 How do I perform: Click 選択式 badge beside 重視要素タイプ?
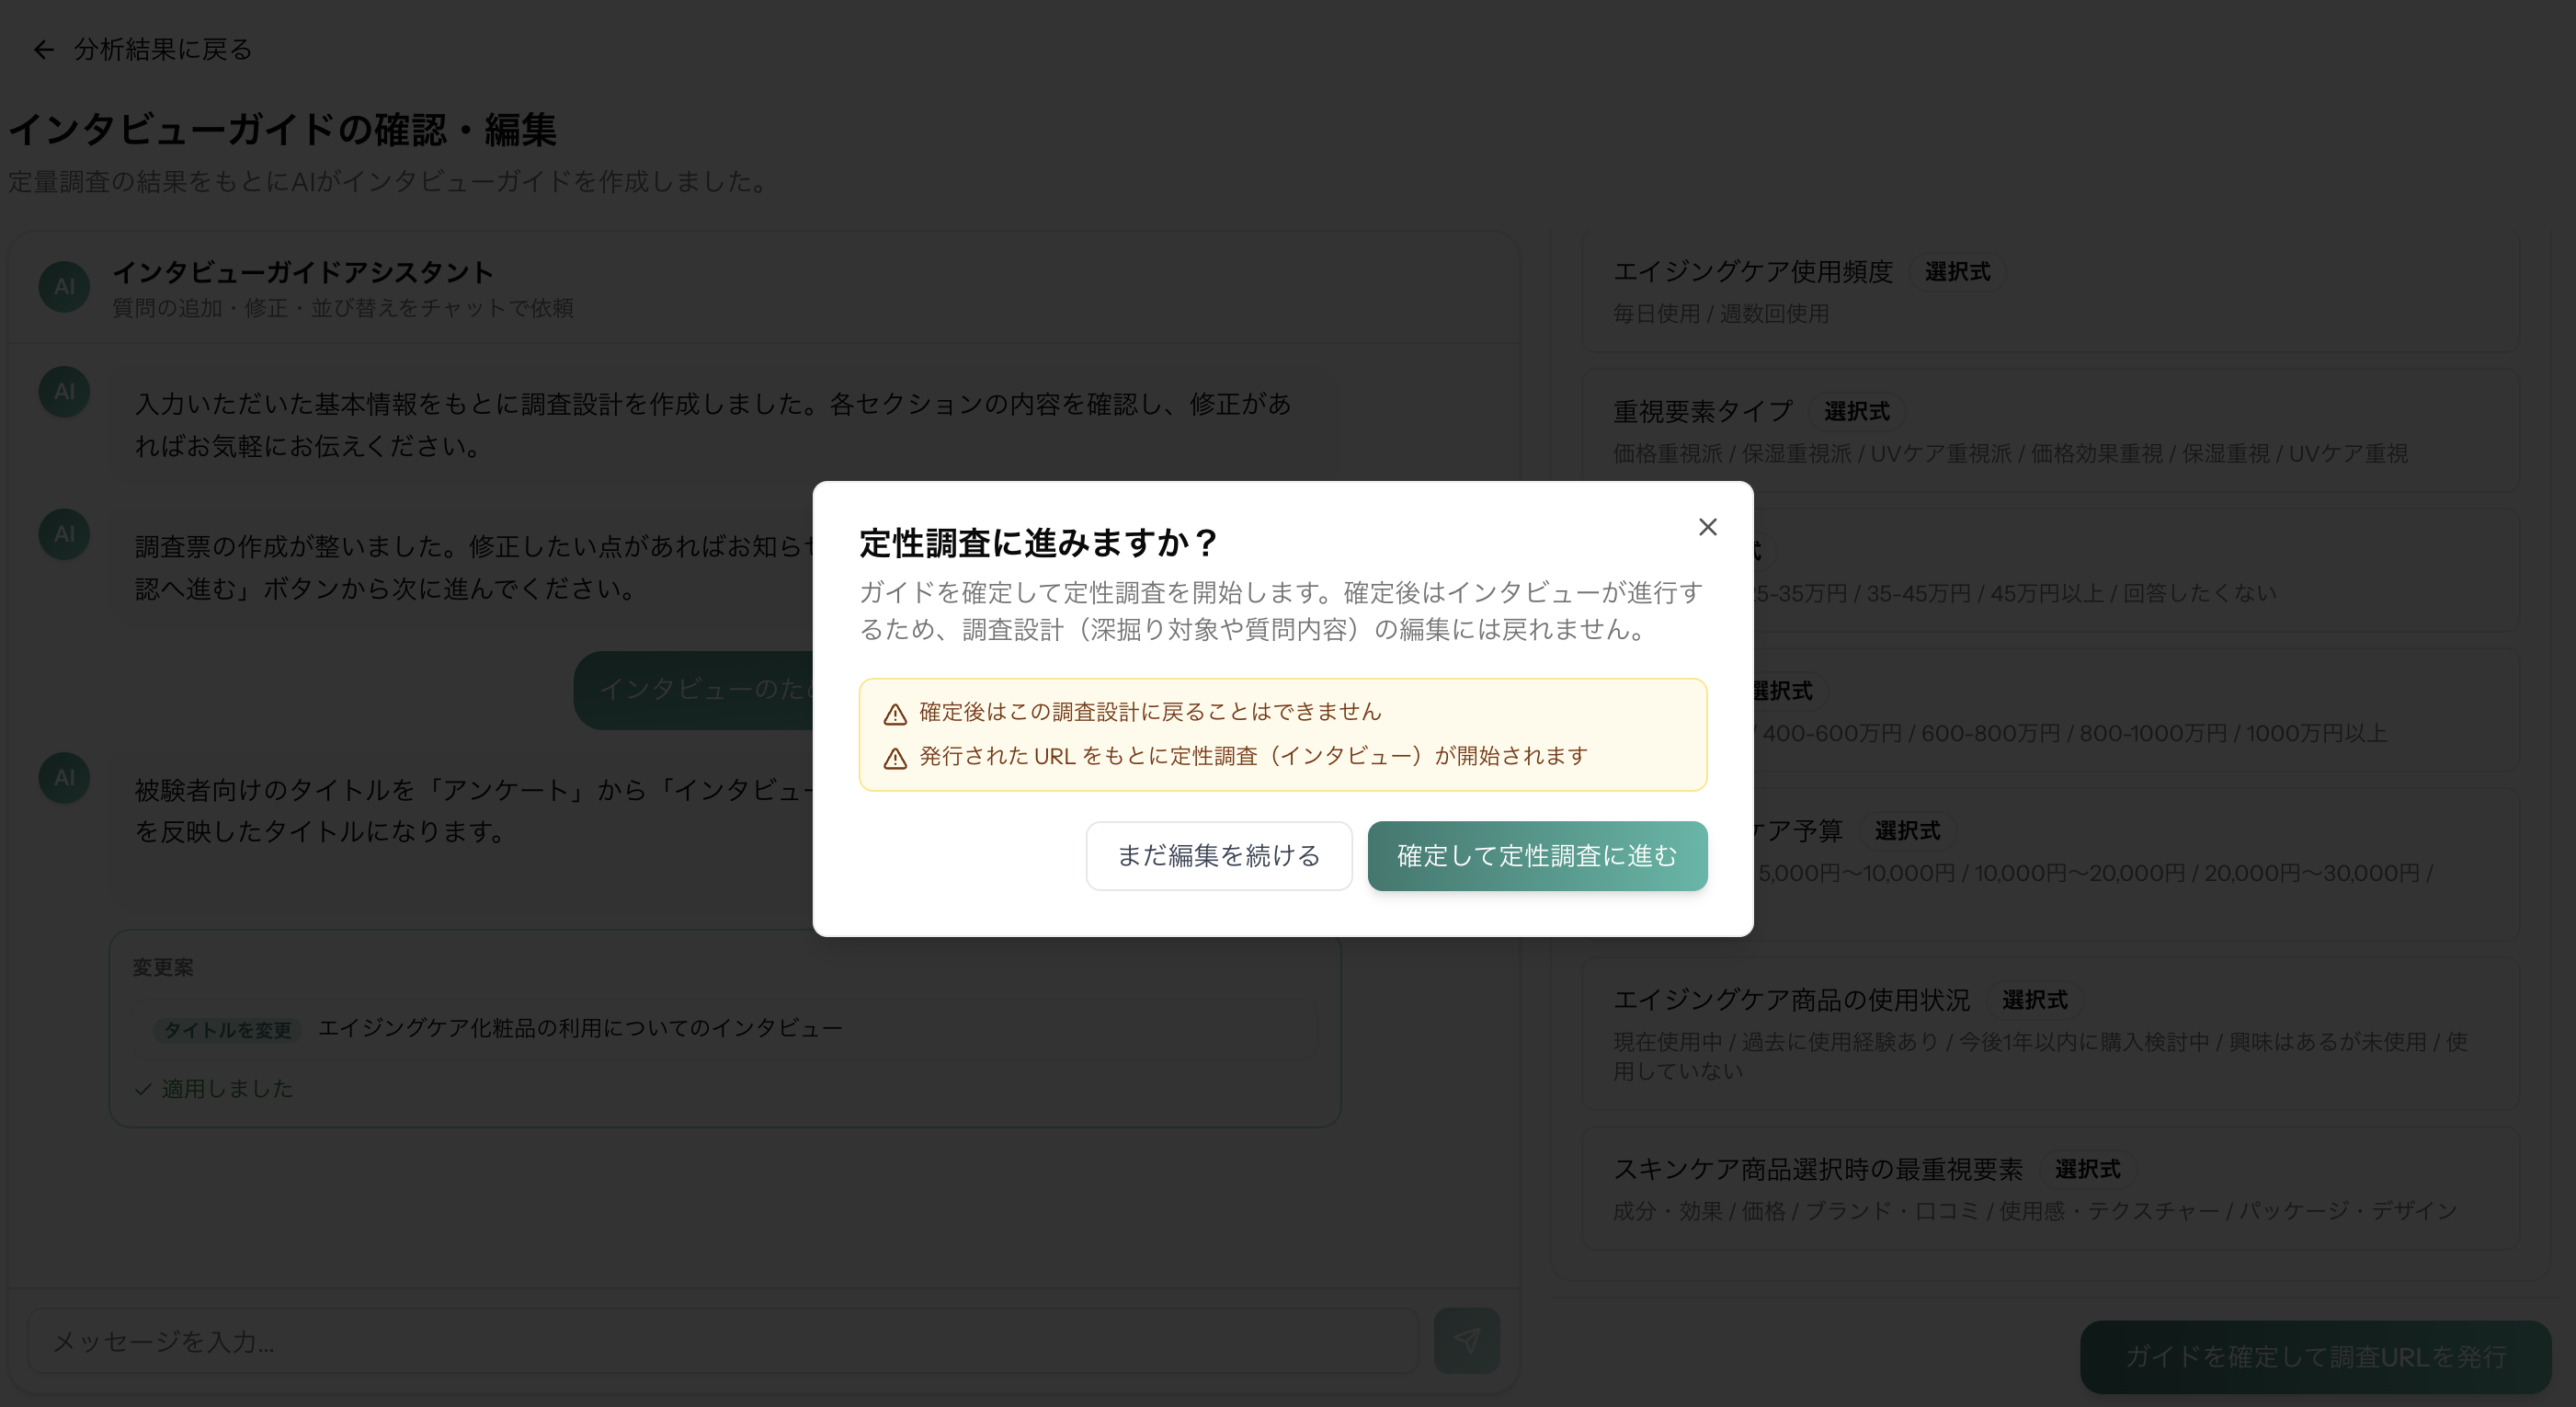pyautogui.click(x=1856, y=411)
